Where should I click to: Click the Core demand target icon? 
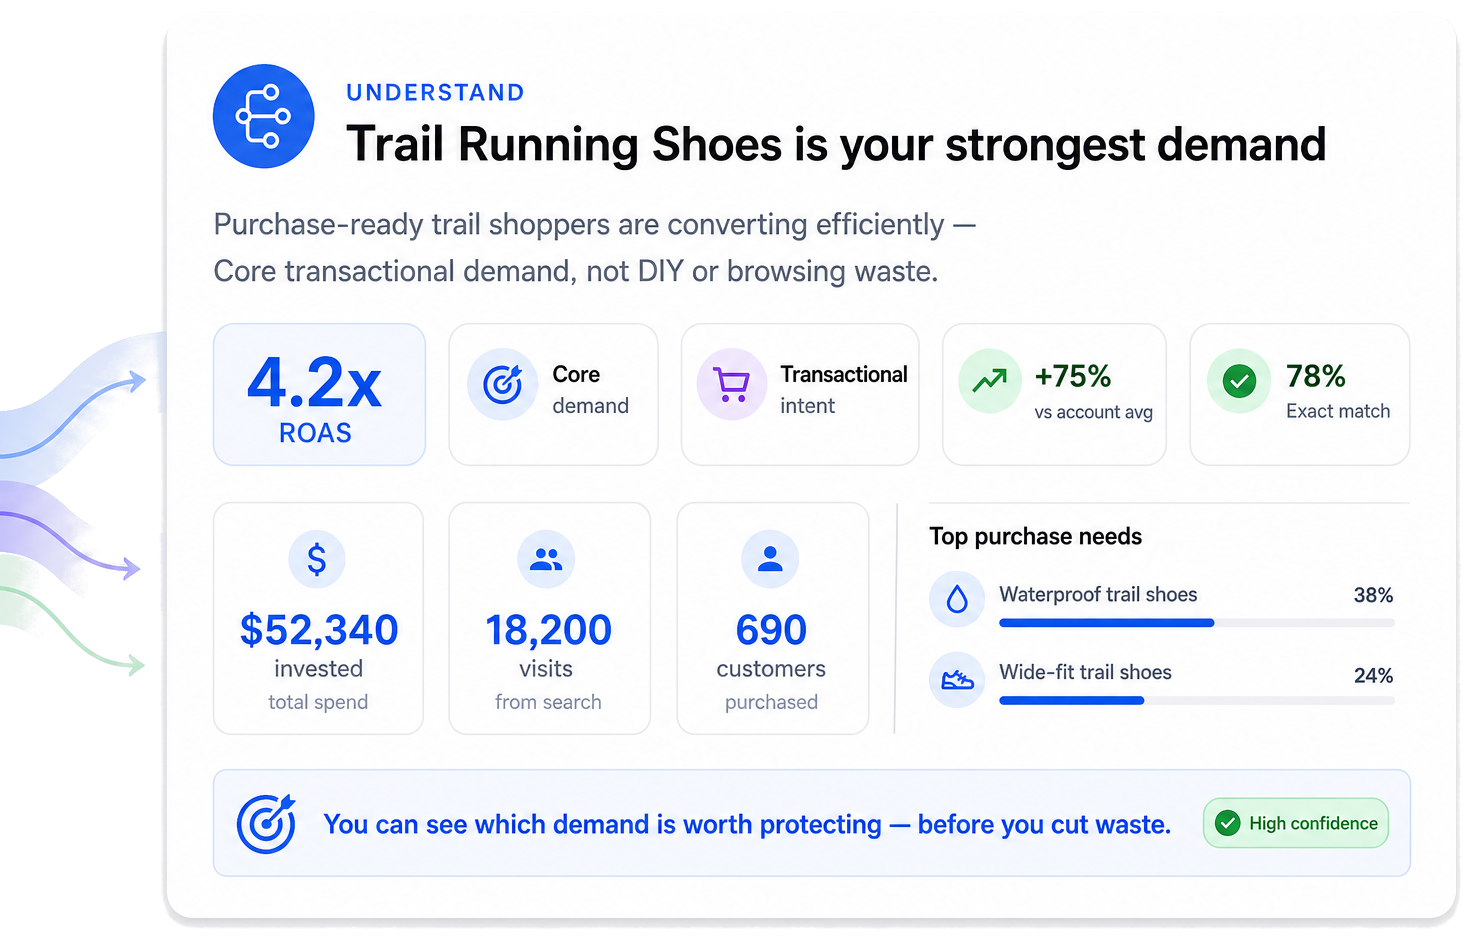[x=503, y=384]
